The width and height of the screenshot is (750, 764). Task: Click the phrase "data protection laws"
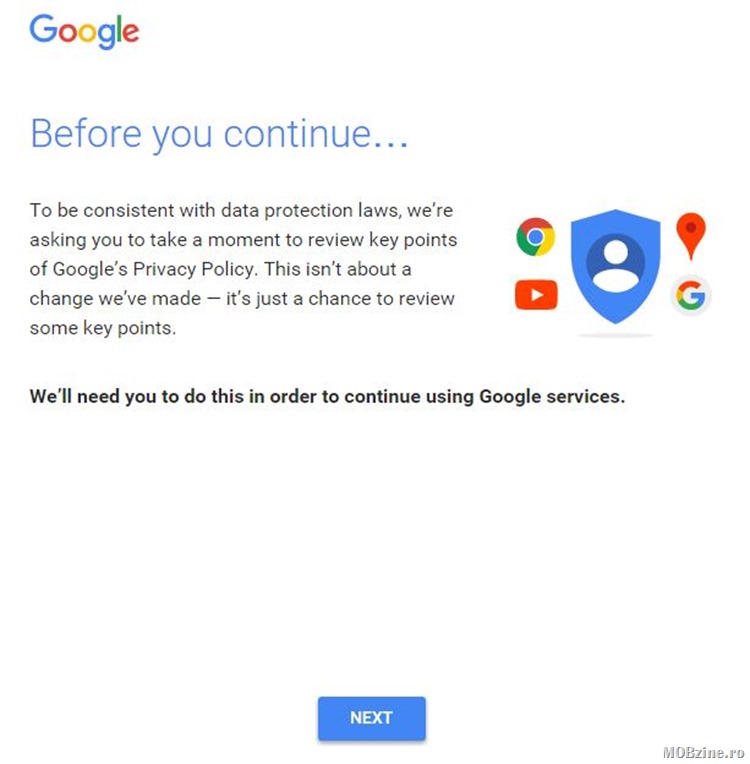311,210
